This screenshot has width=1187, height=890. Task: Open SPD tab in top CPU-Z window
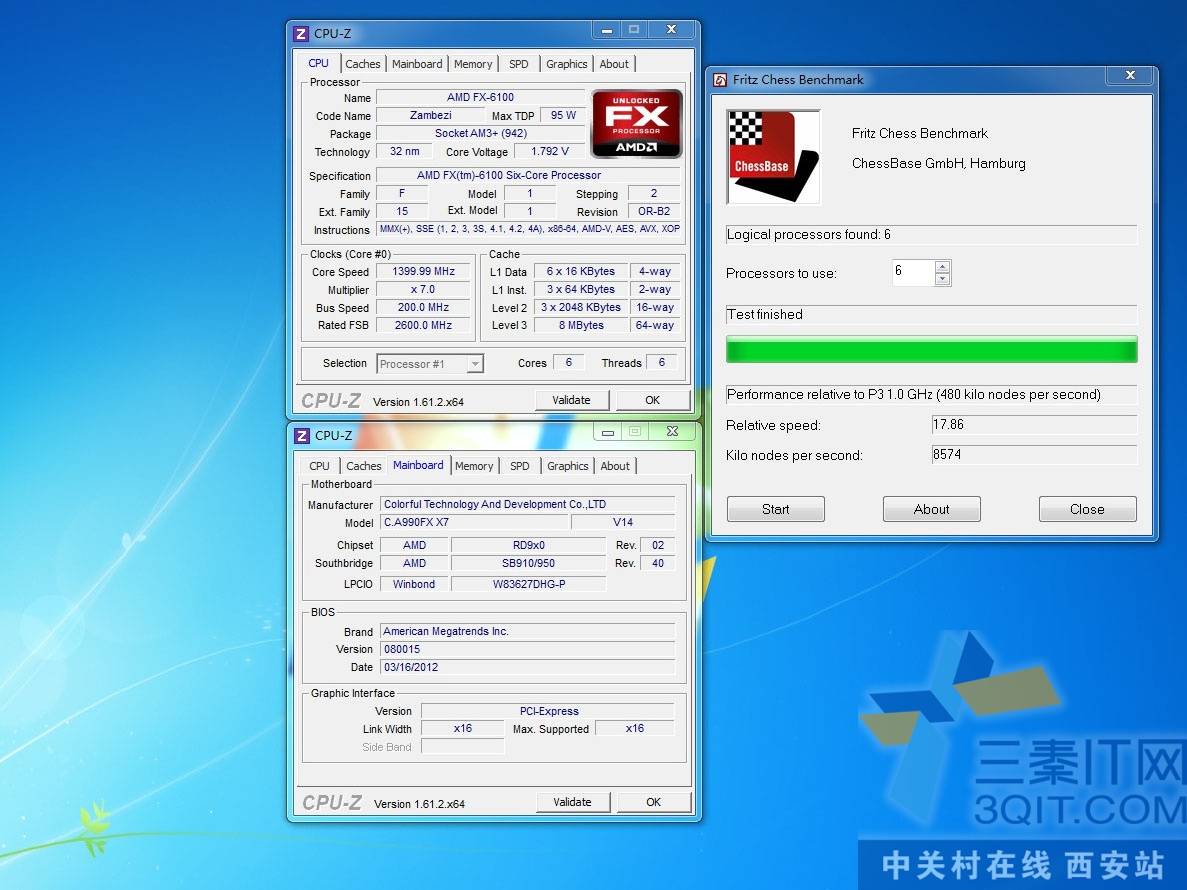519,64
